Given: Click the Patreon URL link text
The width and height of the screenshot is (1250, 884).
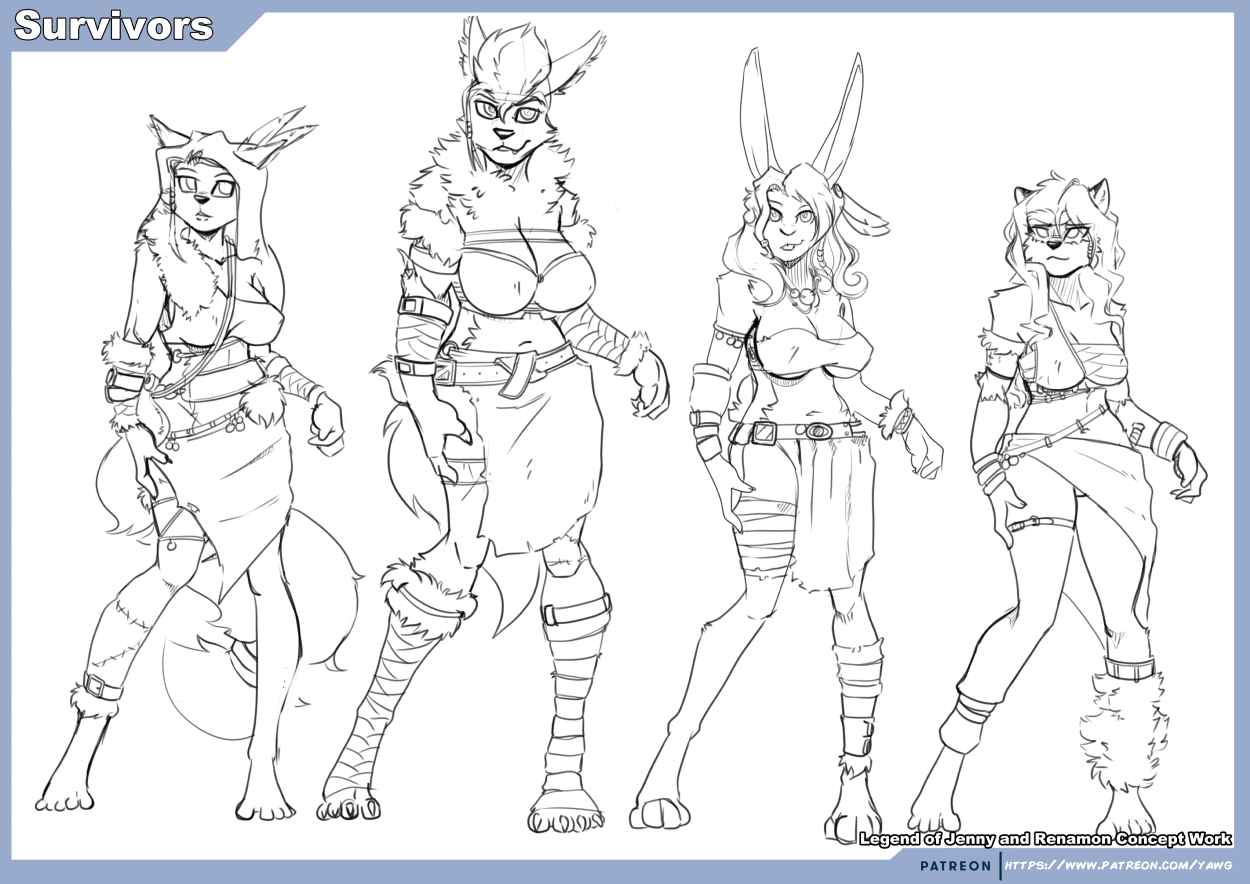Looking at the screenshot, I should point(1117,866).
